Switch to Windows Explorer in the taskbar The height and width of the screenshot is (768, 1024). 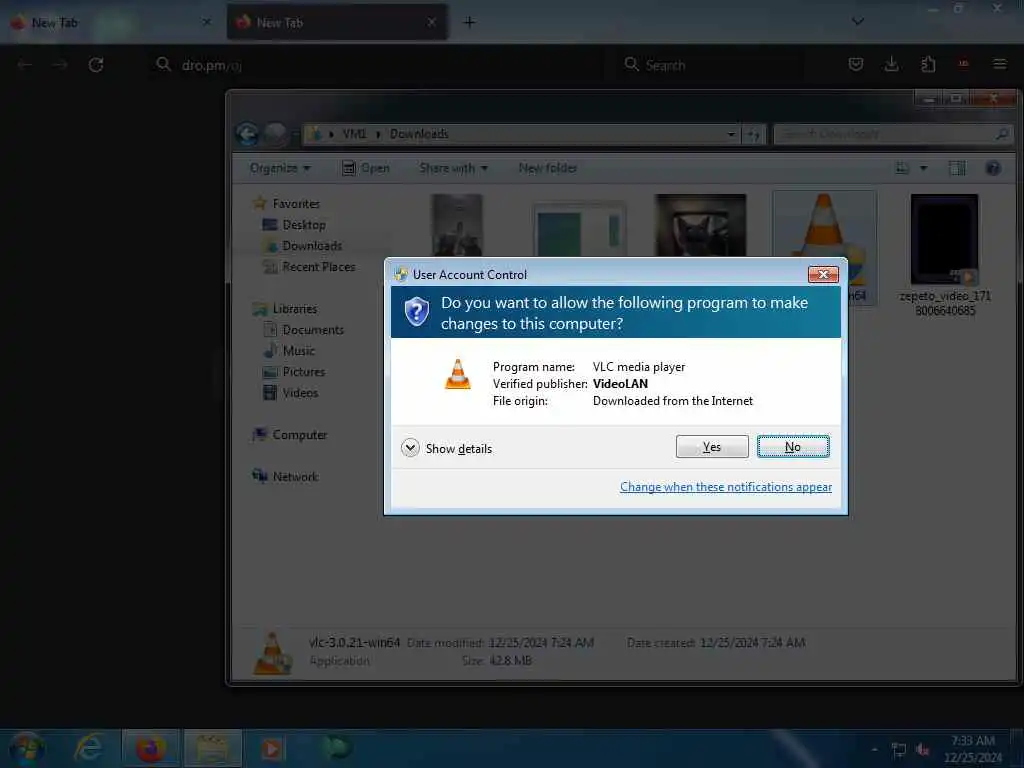click(212, 748)
